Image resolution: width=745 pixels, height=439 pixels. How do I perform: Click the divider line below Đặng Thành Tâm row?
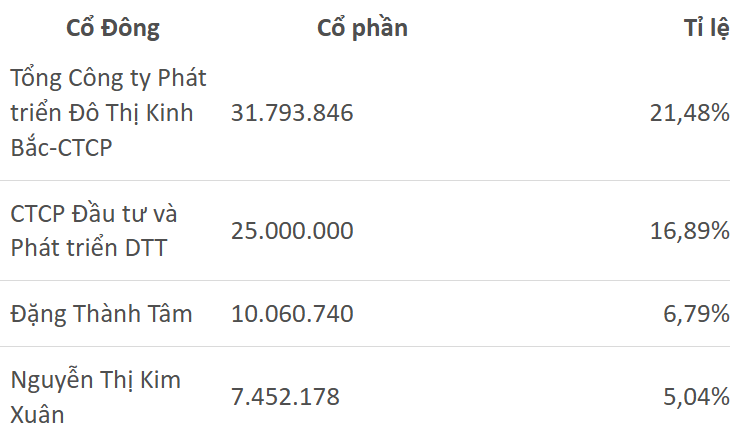(372, 347)
